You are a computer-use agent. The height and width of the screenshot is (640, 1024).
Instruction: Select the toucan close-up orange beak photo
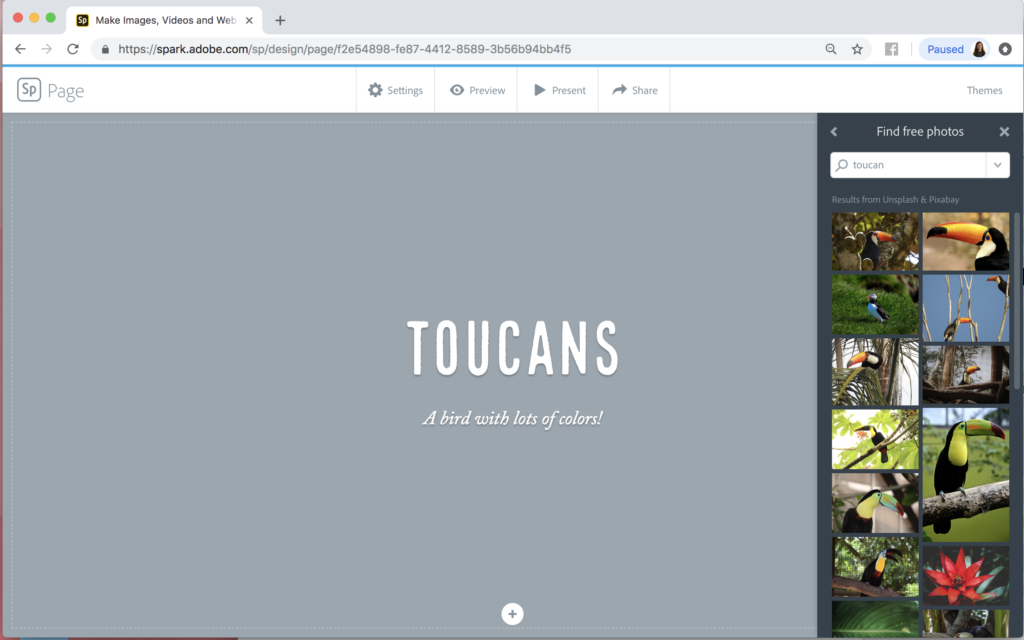tap(965, 241)
